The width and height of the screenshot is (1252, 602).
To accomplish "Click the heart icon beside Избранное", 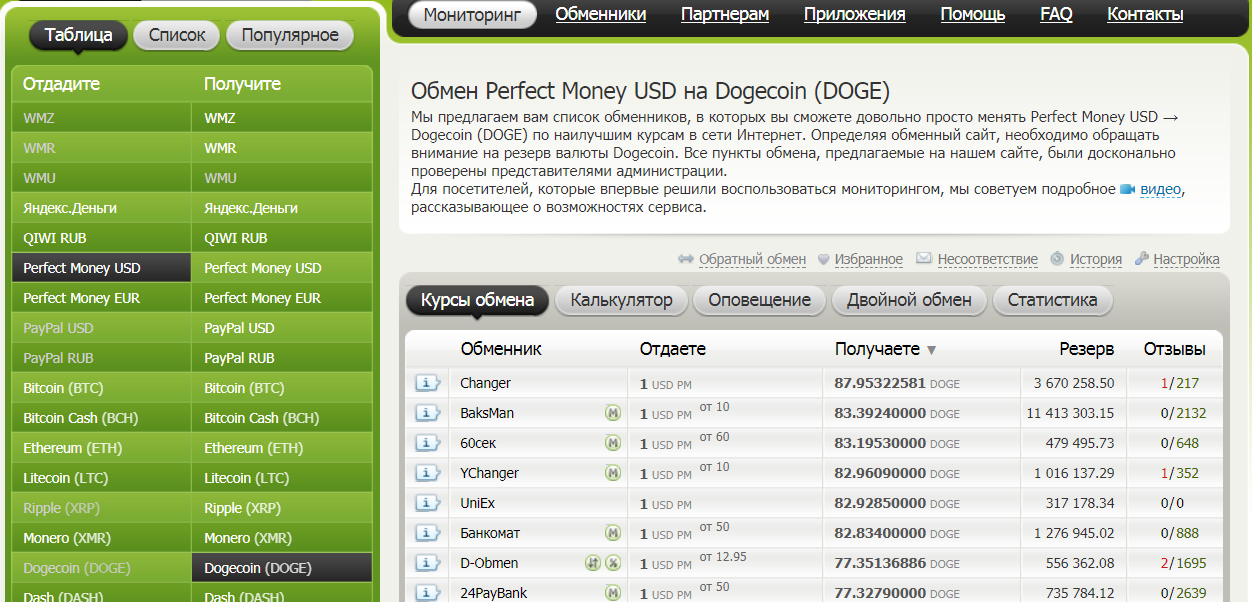I will coord(824,259).
